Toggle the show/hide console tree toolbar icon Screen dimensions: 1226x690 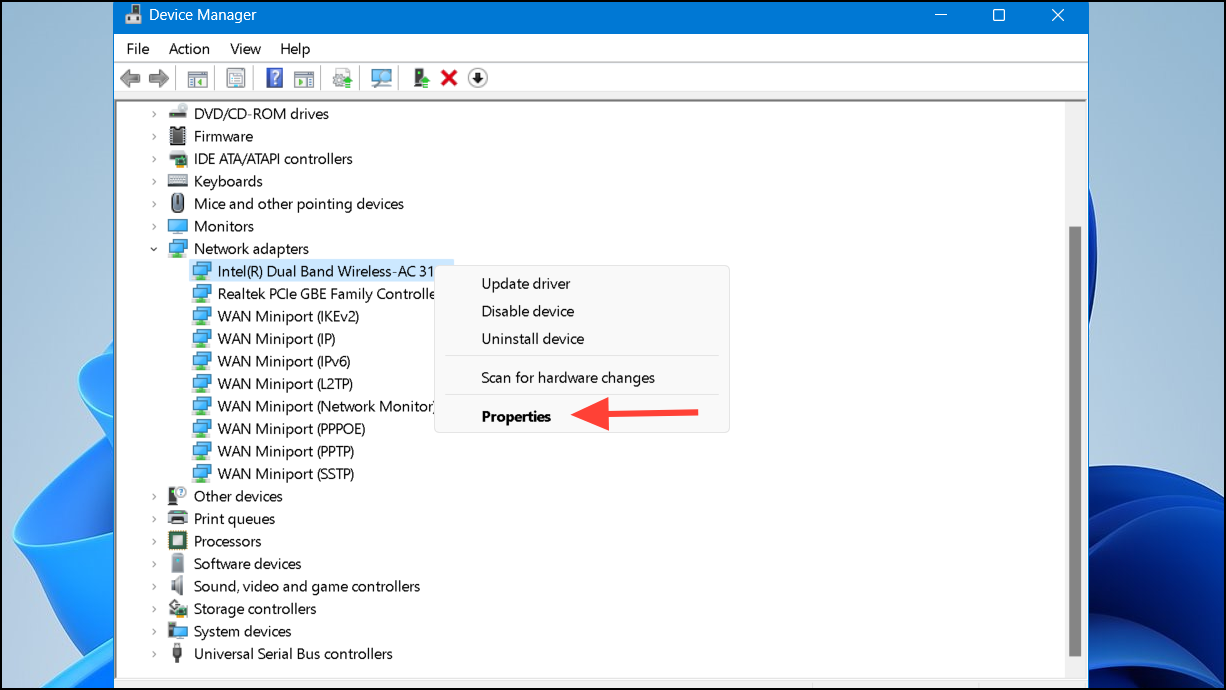tap(197, 78)
